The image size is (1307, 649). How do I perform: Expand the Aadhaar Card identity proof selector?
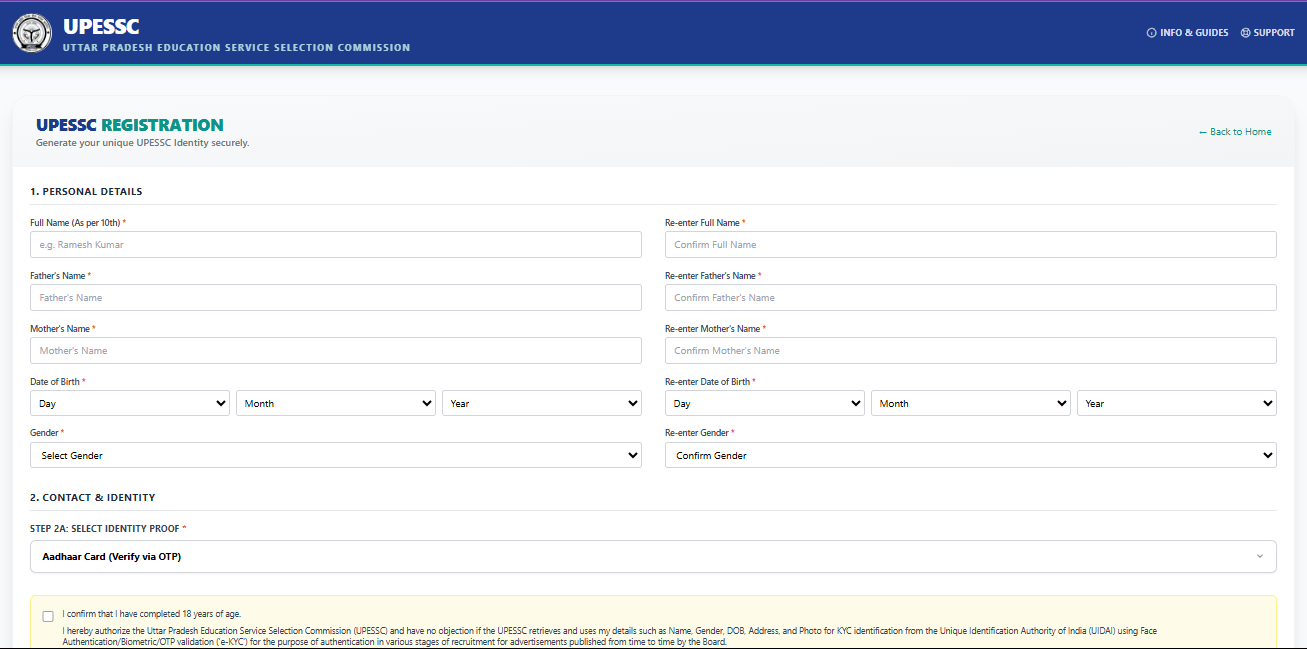point(653,557)
